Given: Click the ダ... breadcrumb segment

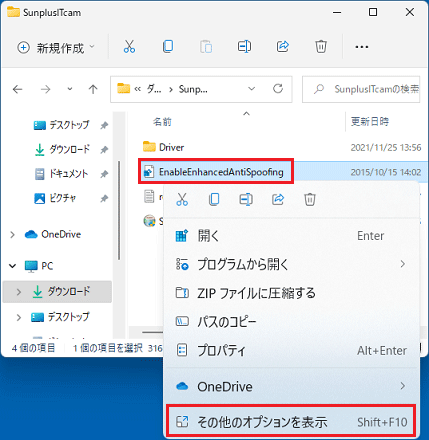Looking at the screenshot, I should pyautogui.click(x=154, y=89).
